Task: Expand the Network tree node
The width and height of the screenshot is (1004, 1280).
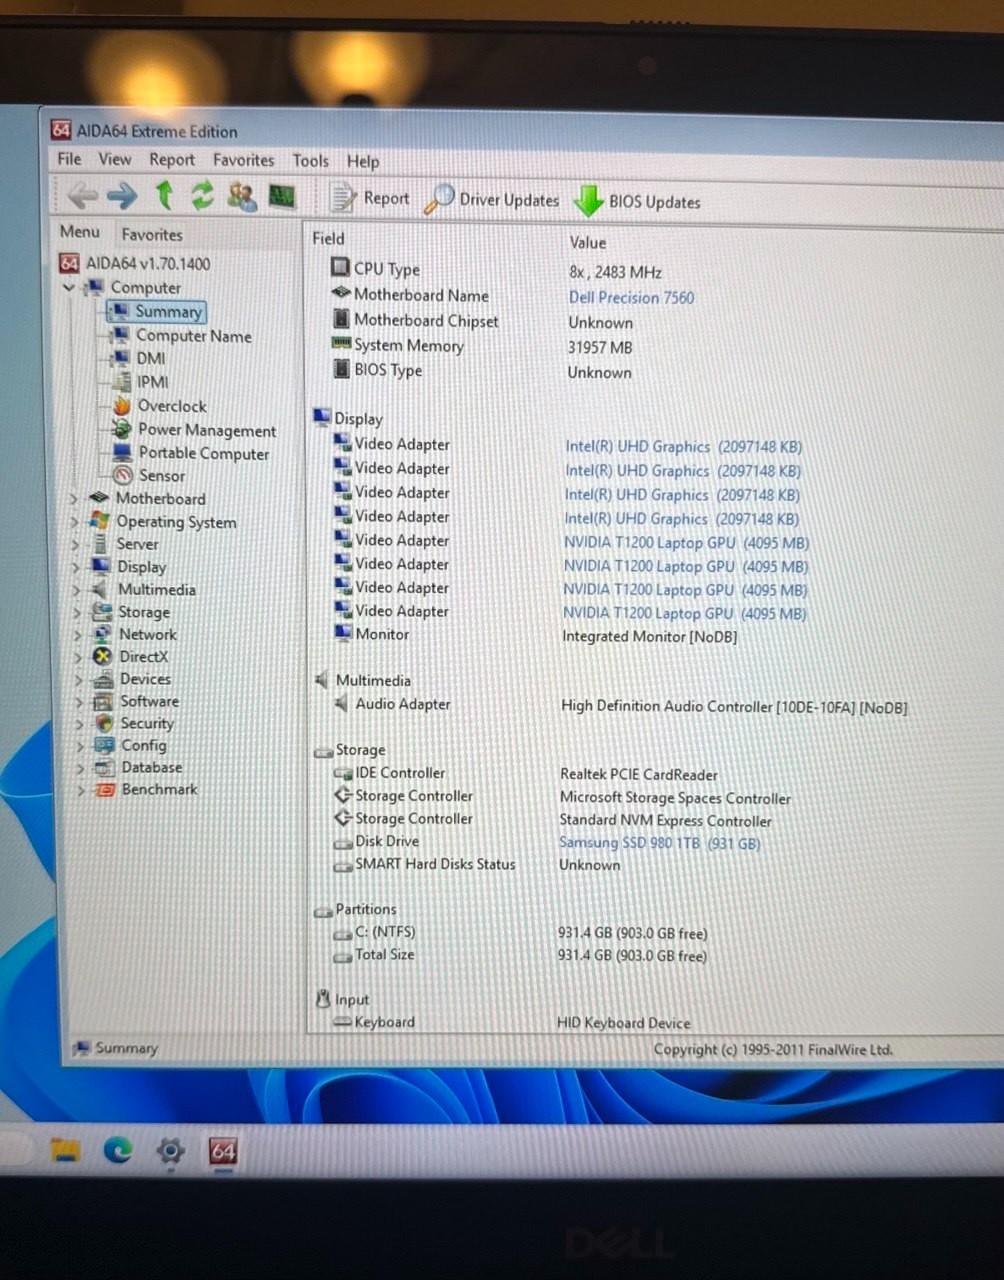Action: click(x=77, y=635)
